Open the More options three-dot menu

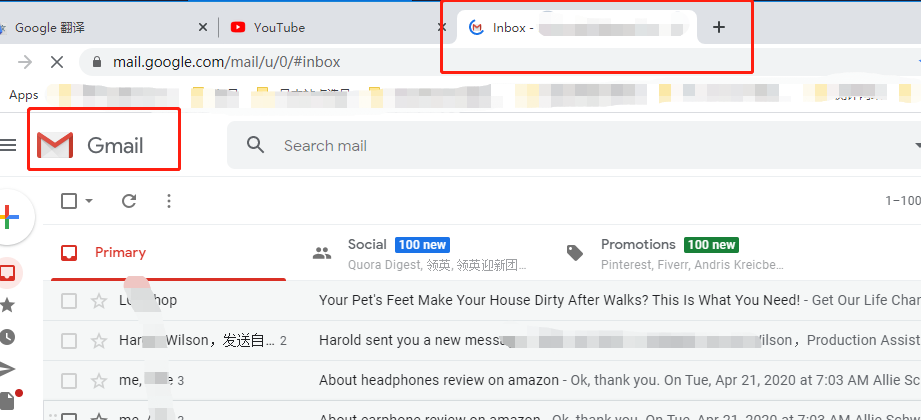[x=169, y=201]
